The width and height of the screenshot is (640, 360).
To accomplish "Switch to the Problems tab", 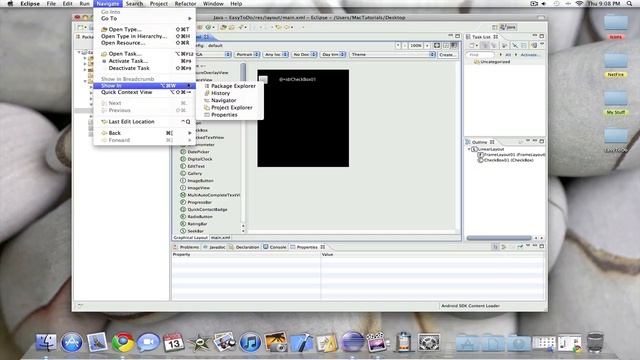I will pos(186,247).
